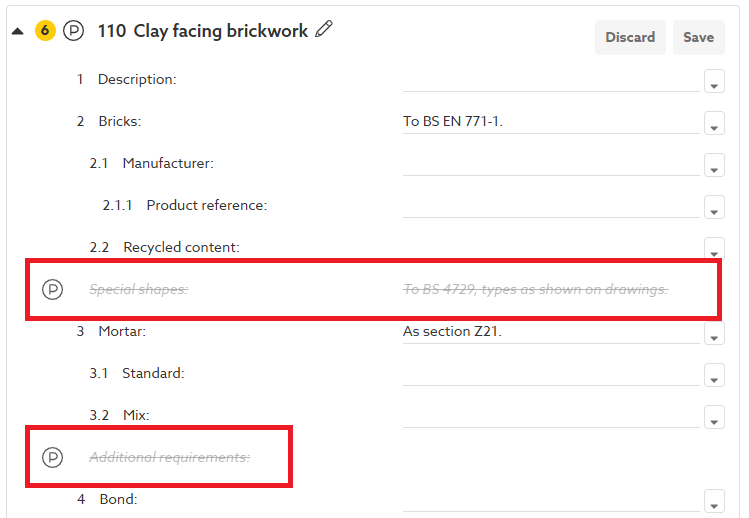Open the Bricks value dropdown

(714, 126)
